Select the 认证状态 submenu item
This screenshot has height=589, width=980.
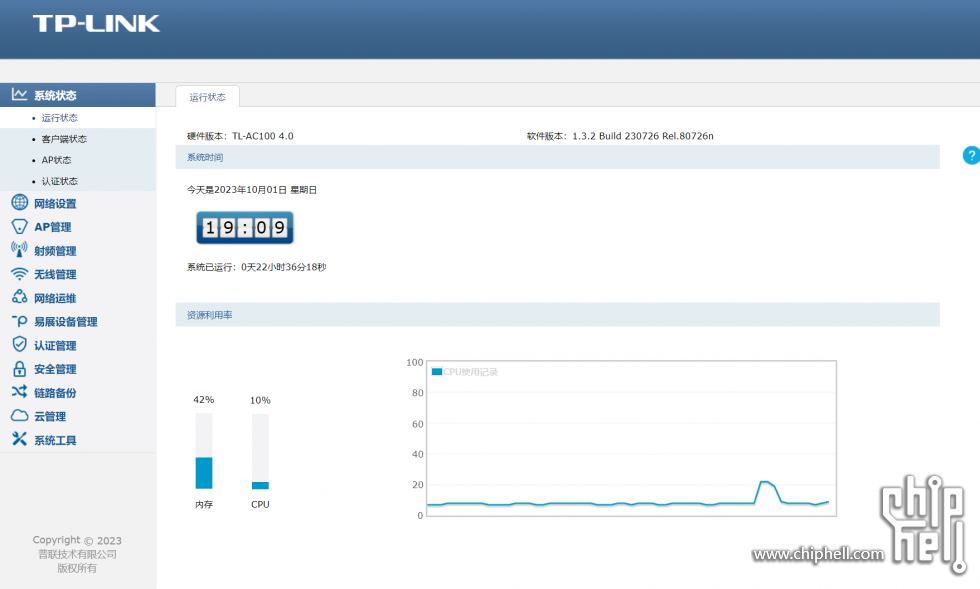(x=59, y=181)
